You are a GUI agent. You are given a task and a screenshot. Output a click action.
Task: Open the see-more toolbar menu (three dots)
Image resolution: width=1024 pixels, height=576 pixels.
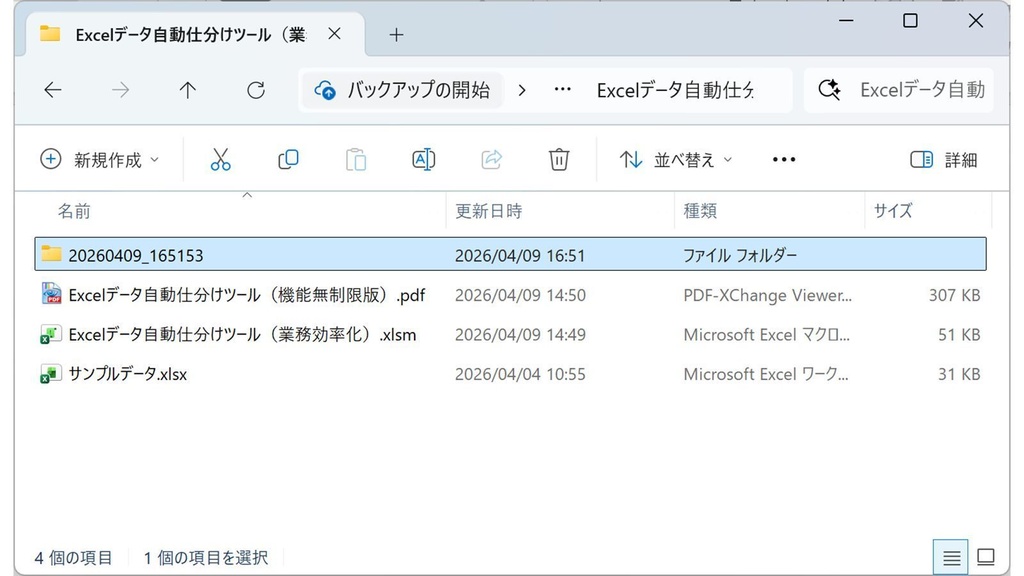783,159
